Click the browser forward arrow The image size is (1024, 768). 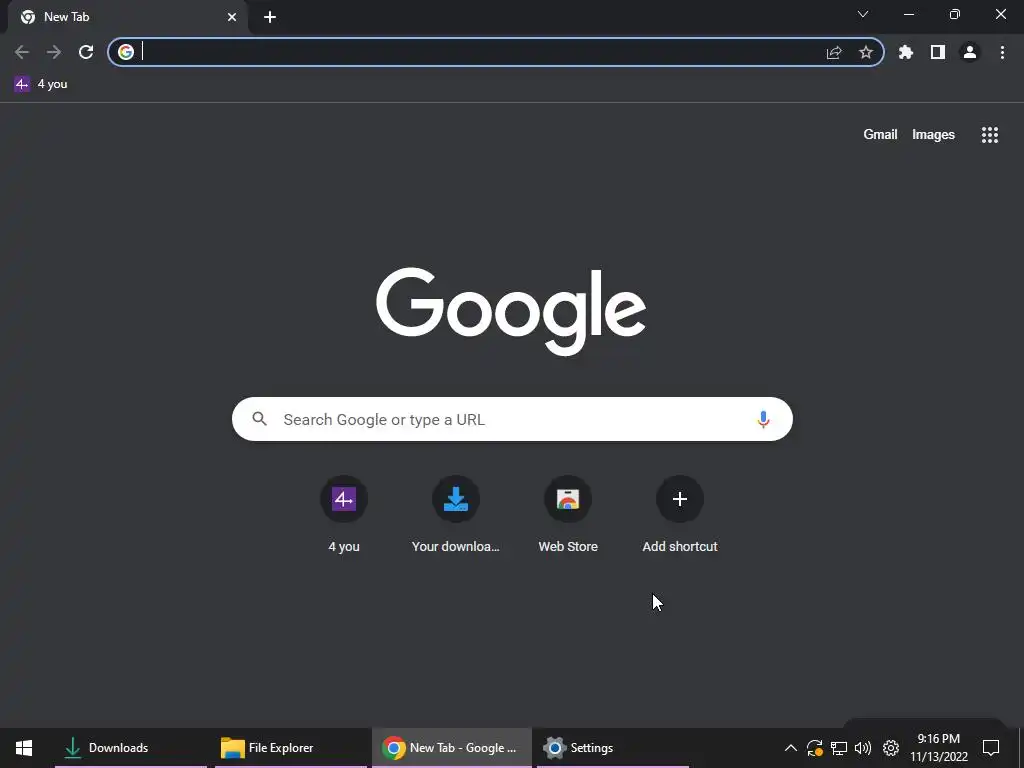54,52
